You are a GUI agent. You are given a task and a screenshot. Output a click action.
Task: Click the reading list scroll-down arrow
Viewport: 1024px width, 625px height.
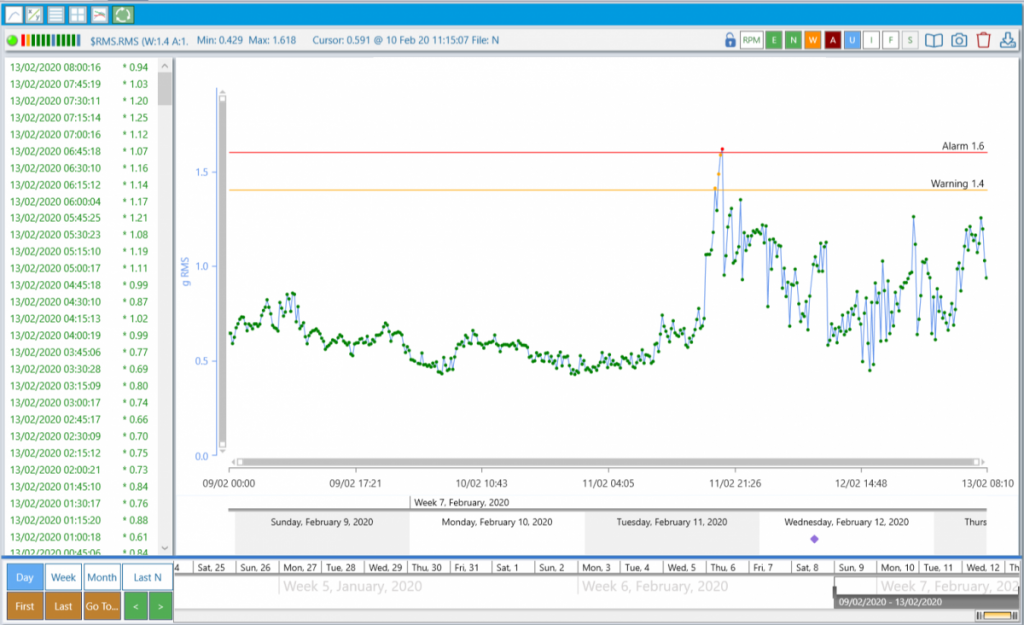point(165,549)
